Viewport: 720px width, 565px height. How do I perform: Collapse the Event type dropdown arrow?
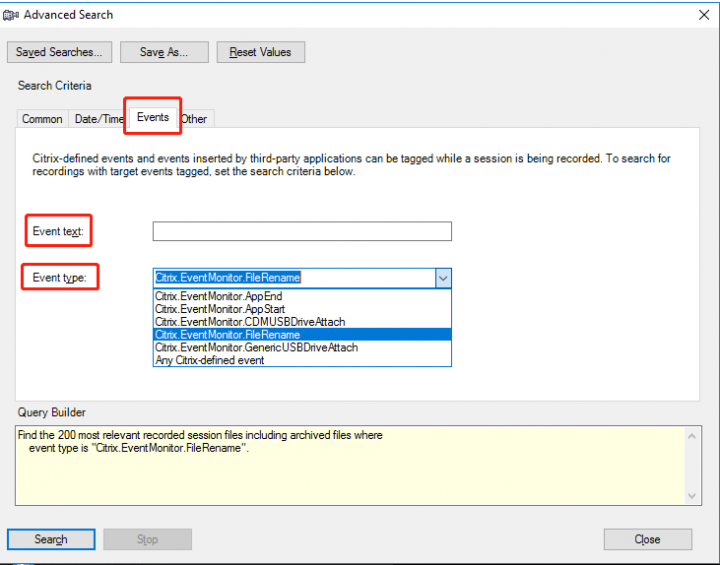443,278
